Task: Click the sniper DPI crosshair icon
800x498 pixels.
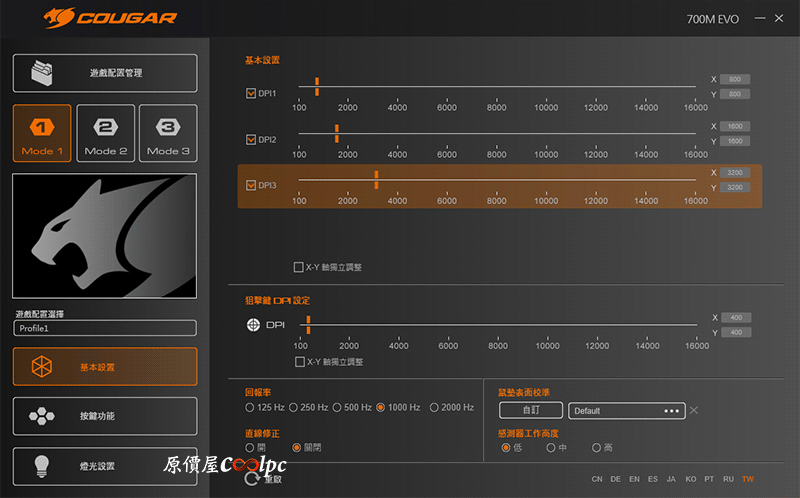Action: point(253,325)
